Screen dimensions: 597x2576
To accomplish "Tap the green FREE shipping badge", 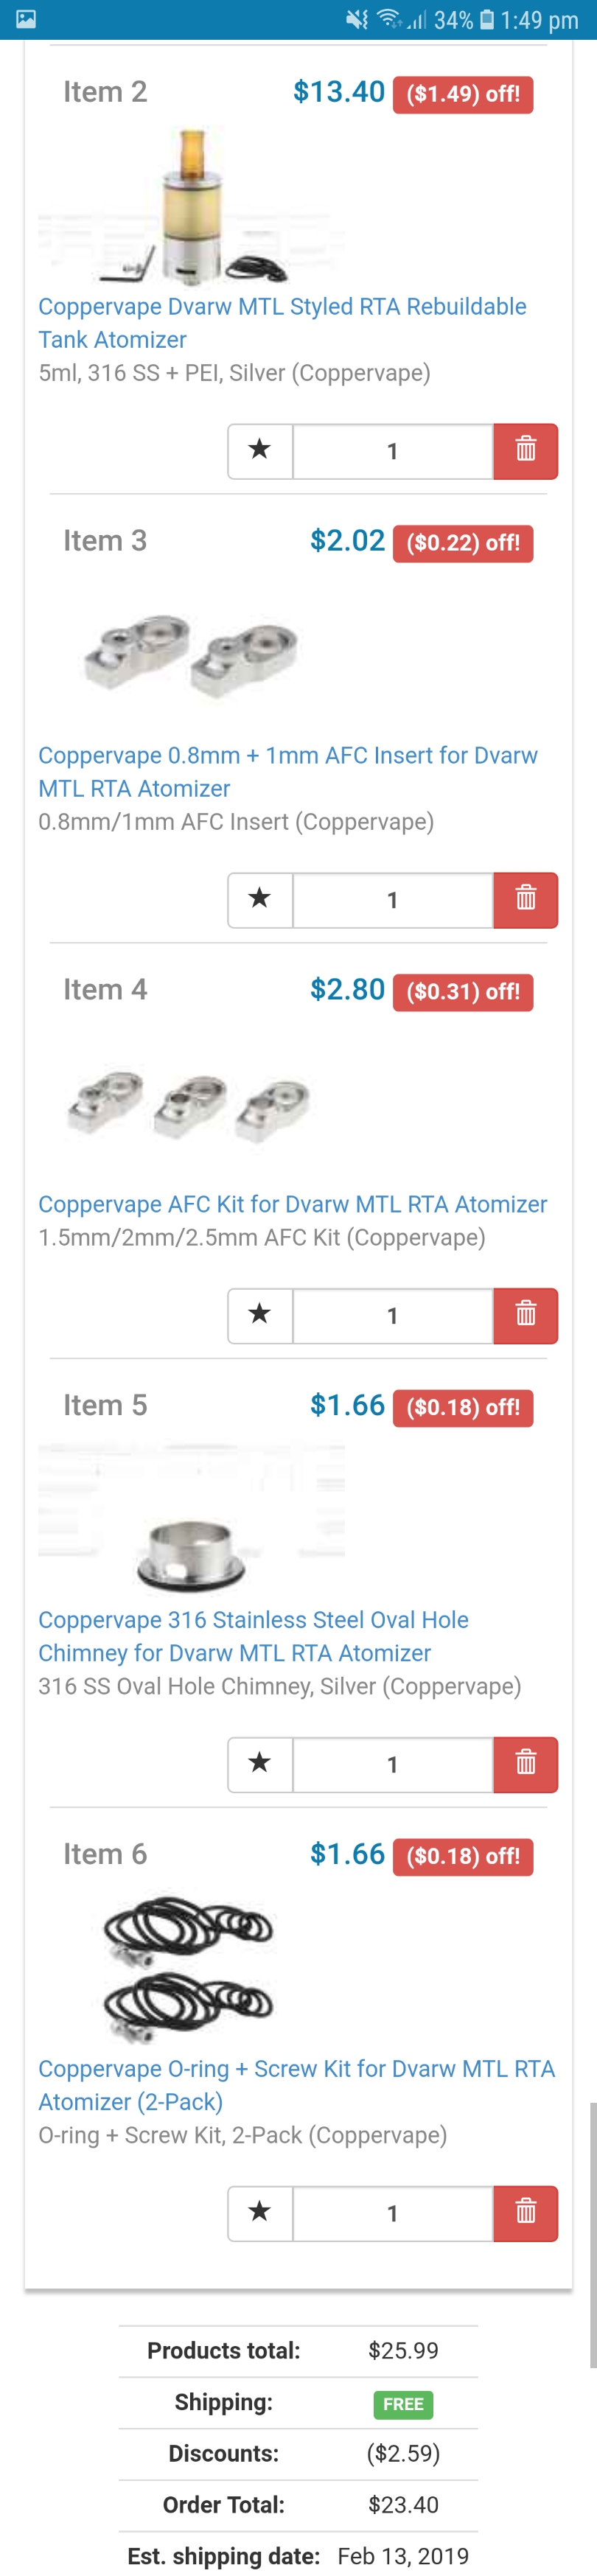I will (x=403, y=2404).
